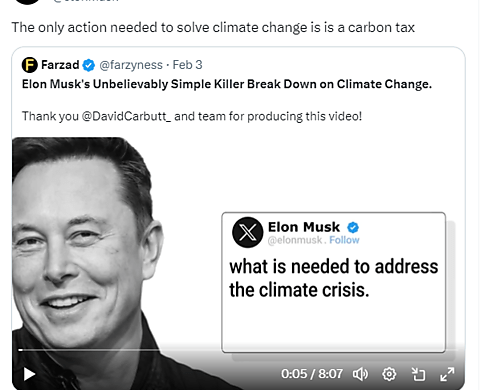Screen dimensions: 480x390
Task: Open the @DavidCarbutt_ mention
Action: click(126, 116)
